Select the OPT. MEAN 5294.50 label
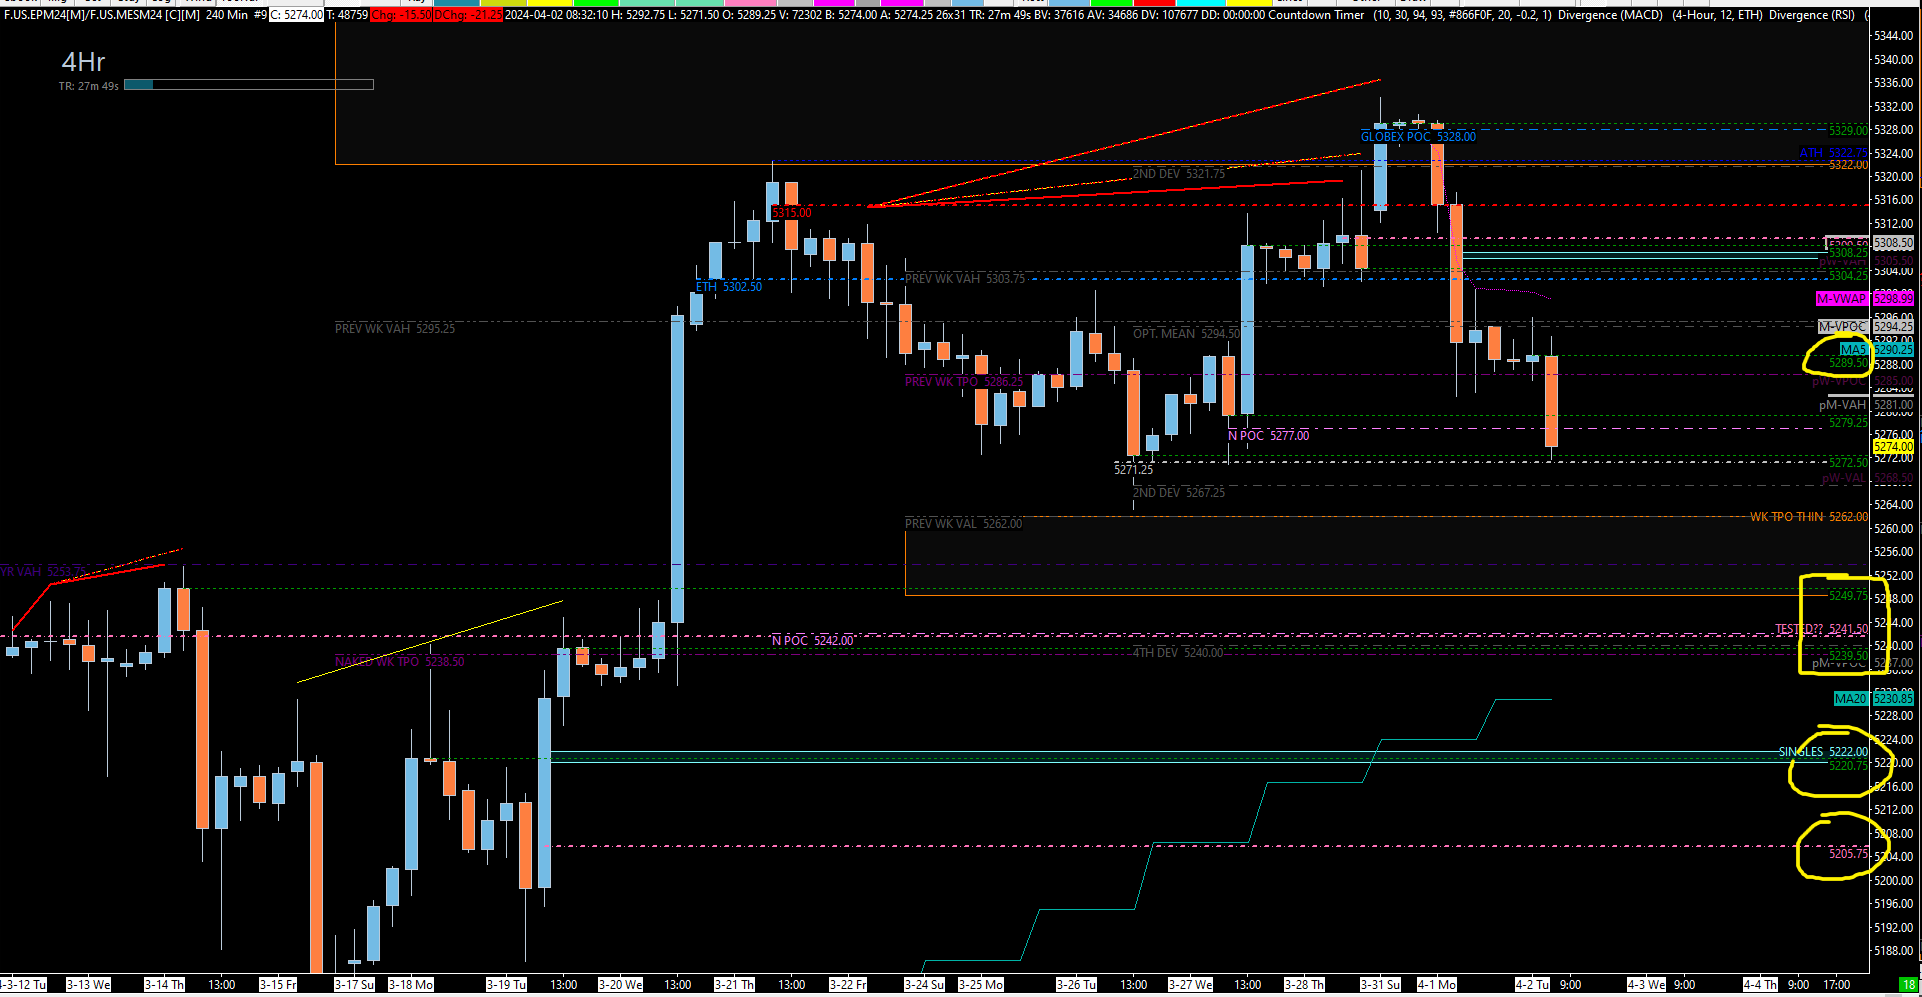 pos(1186,334)
